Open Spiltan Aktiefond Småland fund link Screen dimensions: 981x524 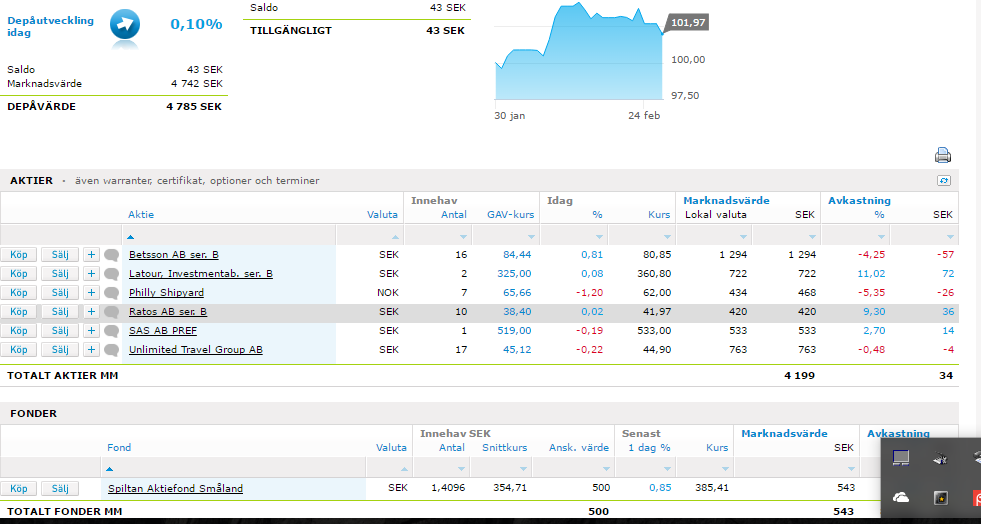175,488
